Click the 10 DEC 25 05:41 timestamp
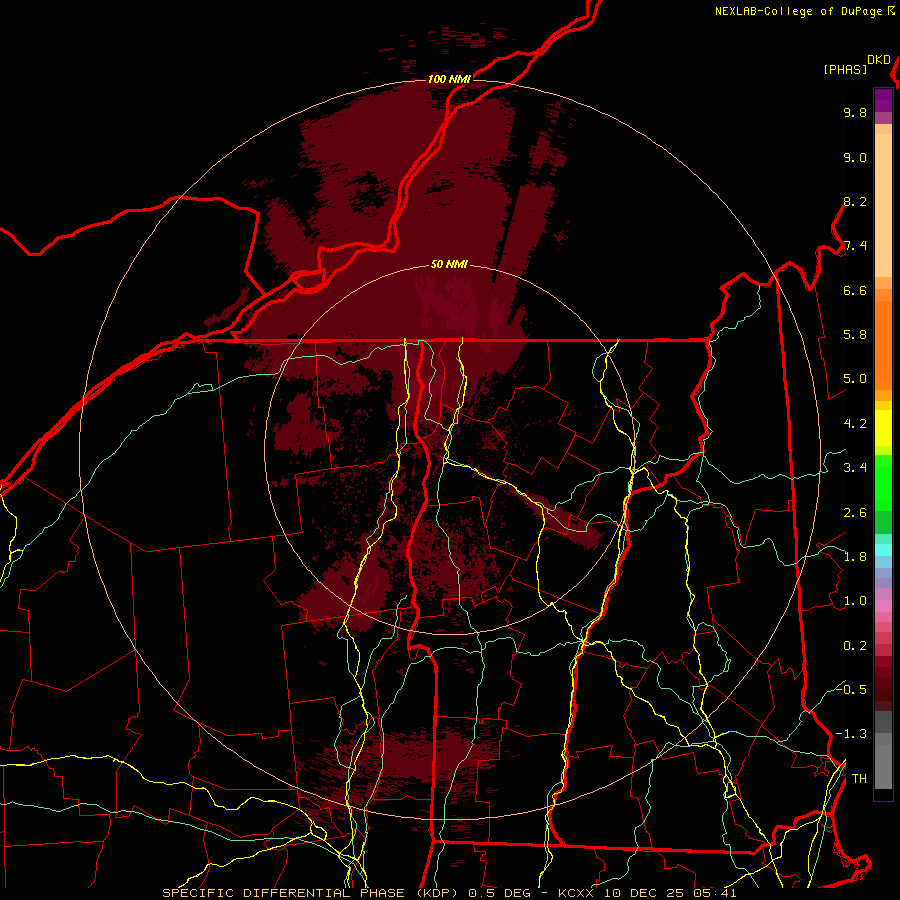The image size is (900, 900). coord(670,893)
